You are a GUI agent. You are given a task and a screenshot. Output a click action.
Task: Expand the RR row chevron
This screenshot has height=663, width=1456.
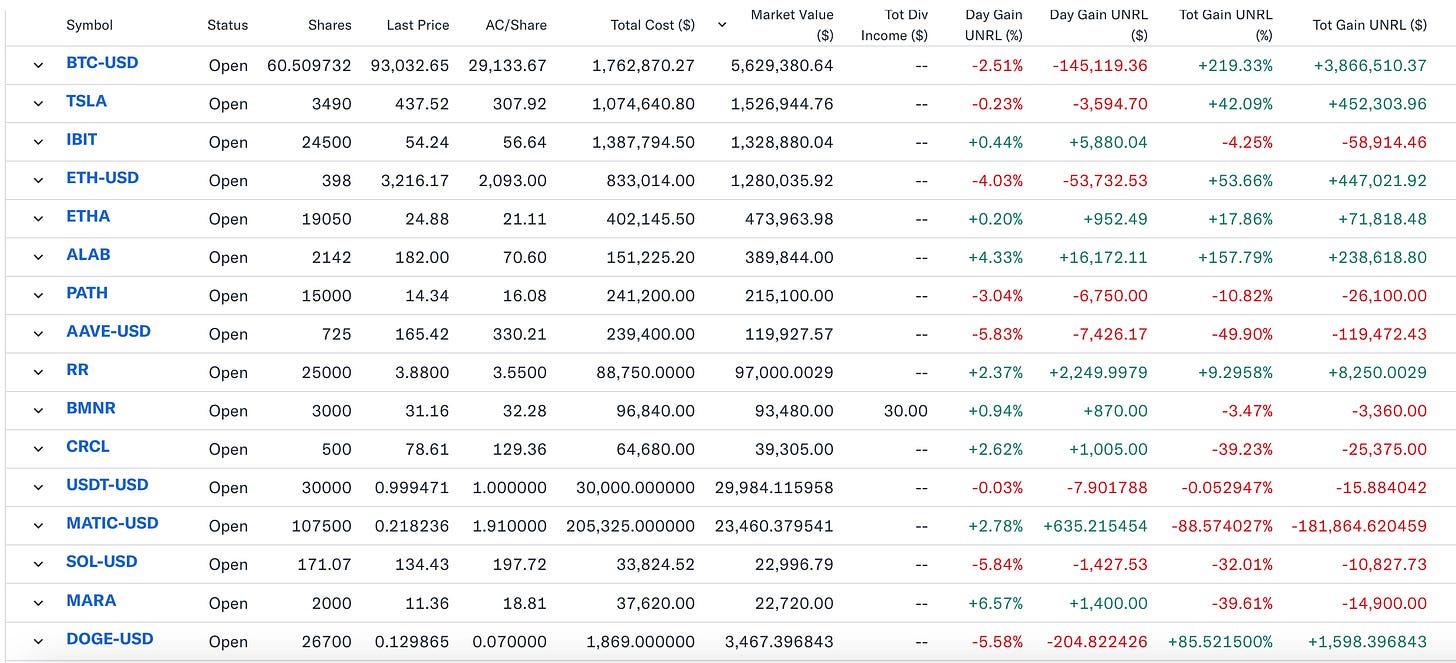pos(39,372)
